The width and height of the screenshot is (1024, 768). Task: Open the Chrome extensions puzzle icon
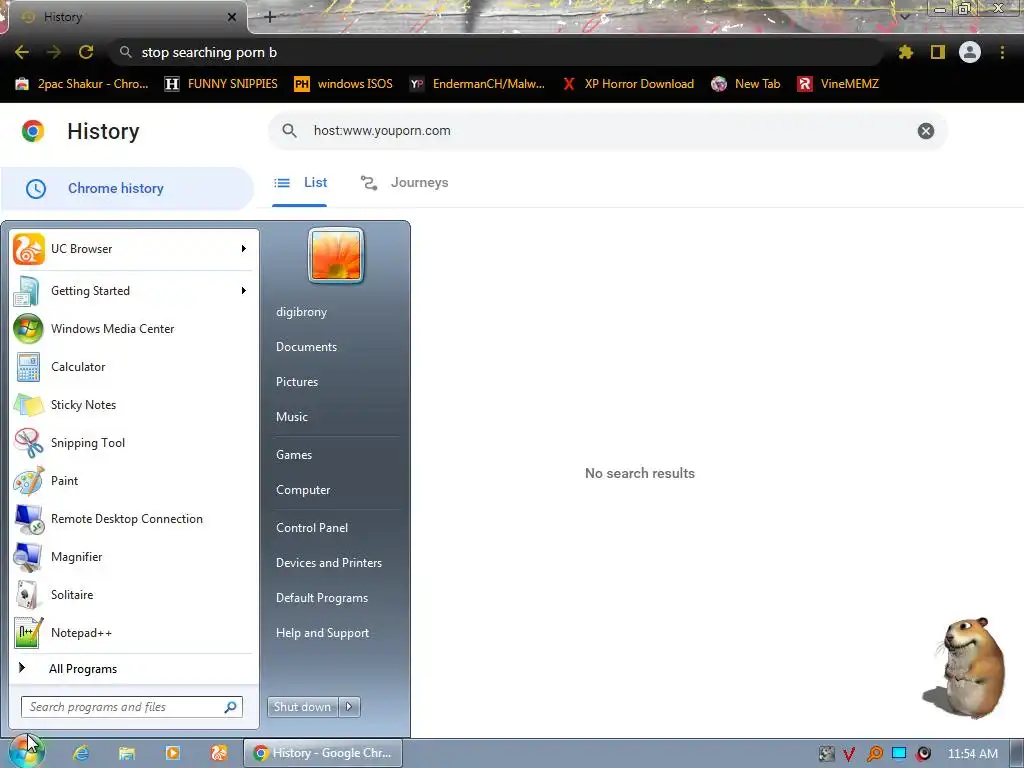tap(905, 52)
